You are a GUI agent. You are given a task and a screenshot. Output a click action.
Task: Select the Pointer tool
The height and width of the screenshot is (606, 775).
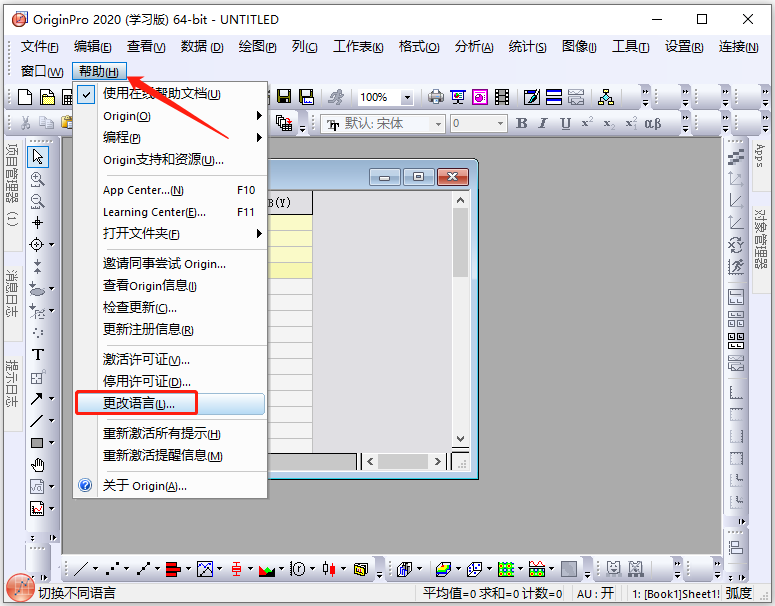[x=38, y=157]
